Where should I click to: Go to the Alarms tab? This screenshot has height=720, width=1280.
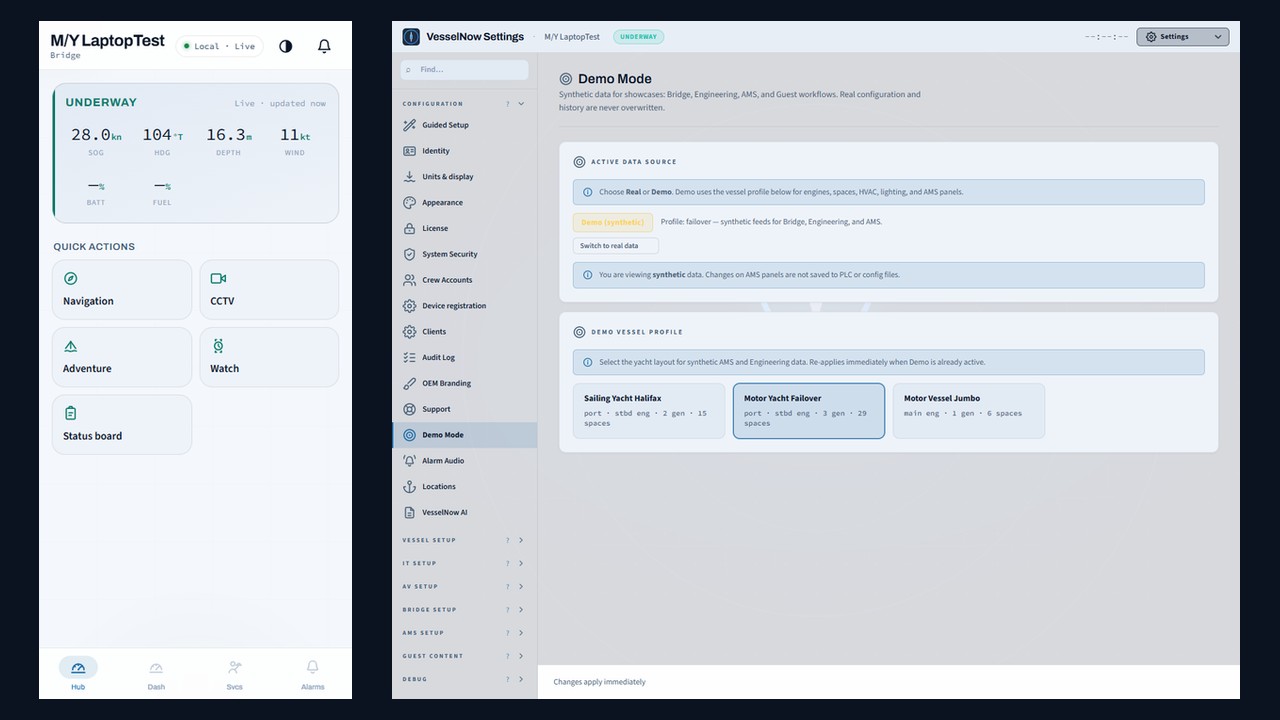coord(312,675)
